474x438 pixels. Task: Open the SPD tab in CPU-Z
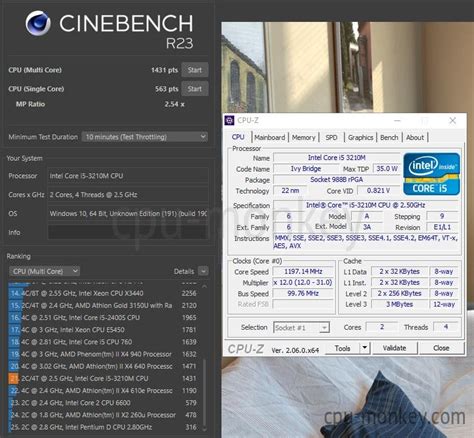[331, 137]
